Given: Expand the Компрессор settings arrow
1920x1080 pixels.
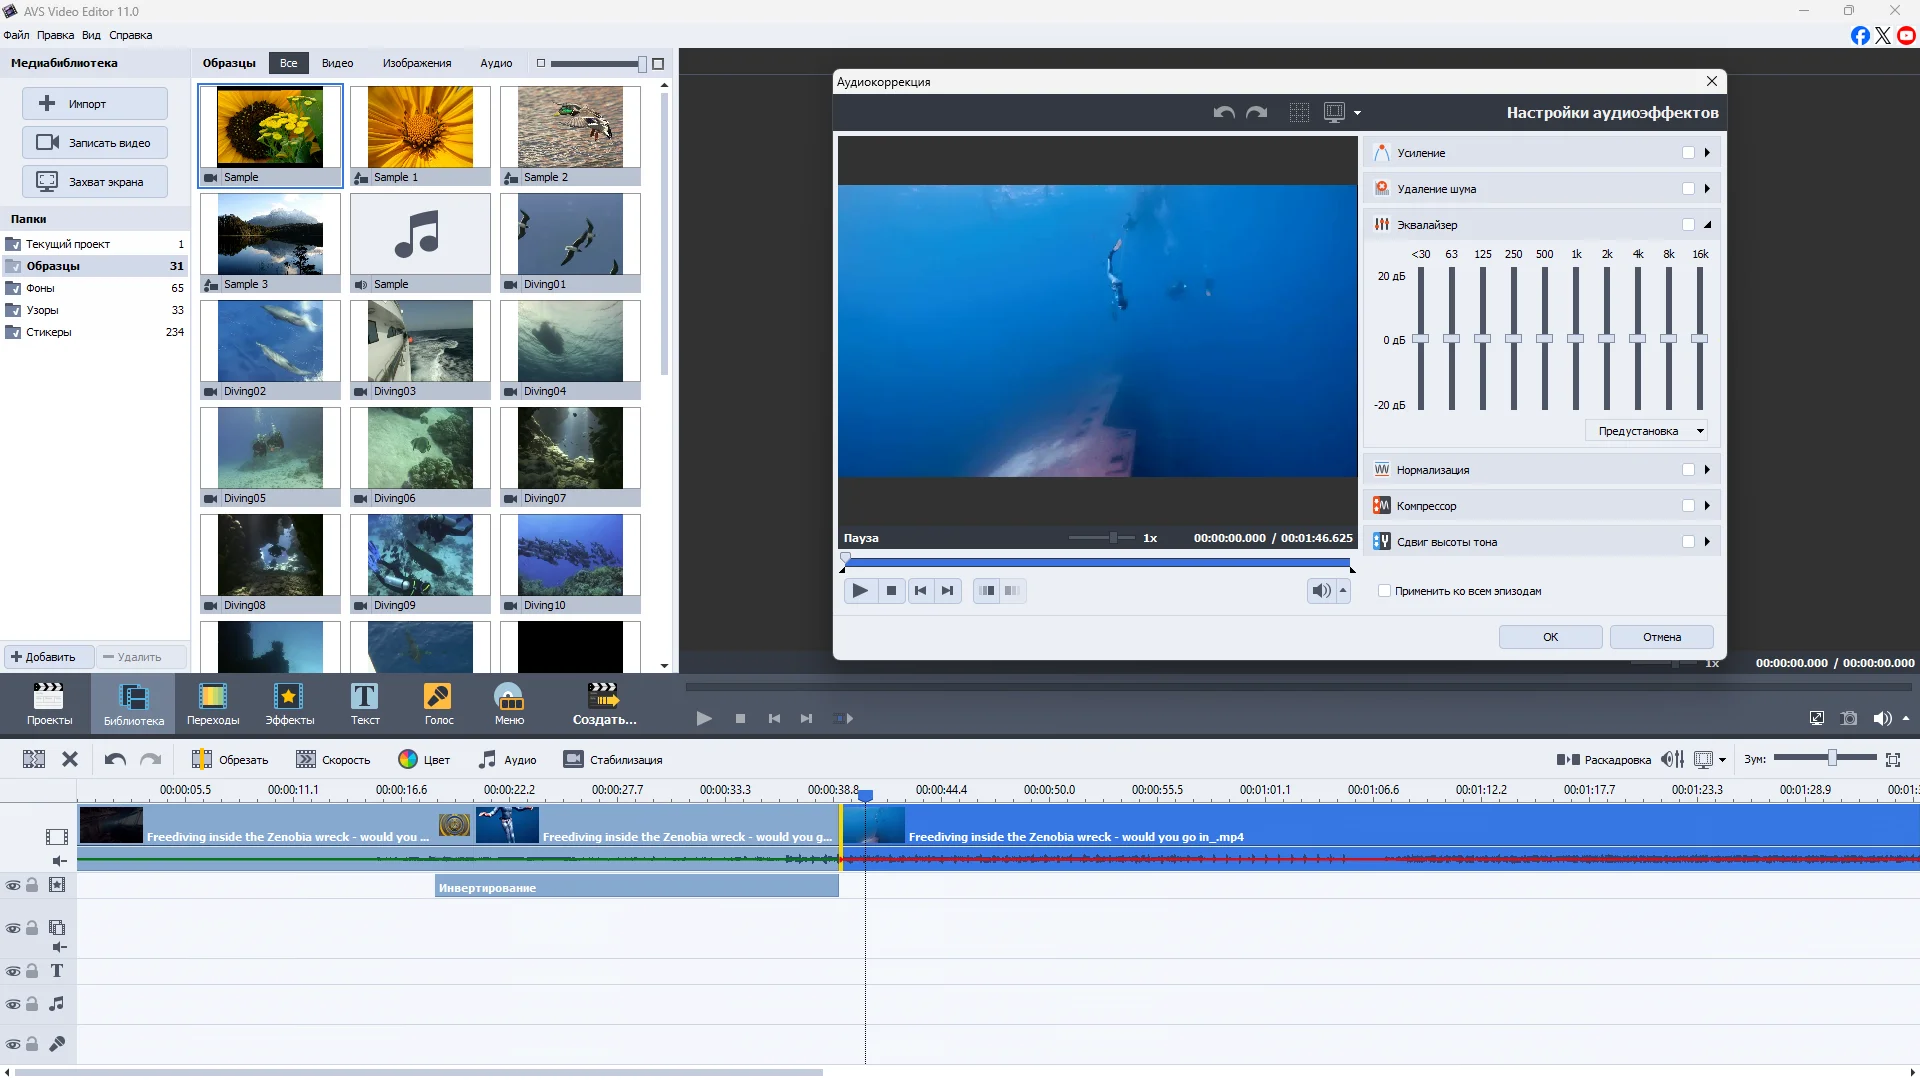Looking at the screenshot, I should (1707, 506).
